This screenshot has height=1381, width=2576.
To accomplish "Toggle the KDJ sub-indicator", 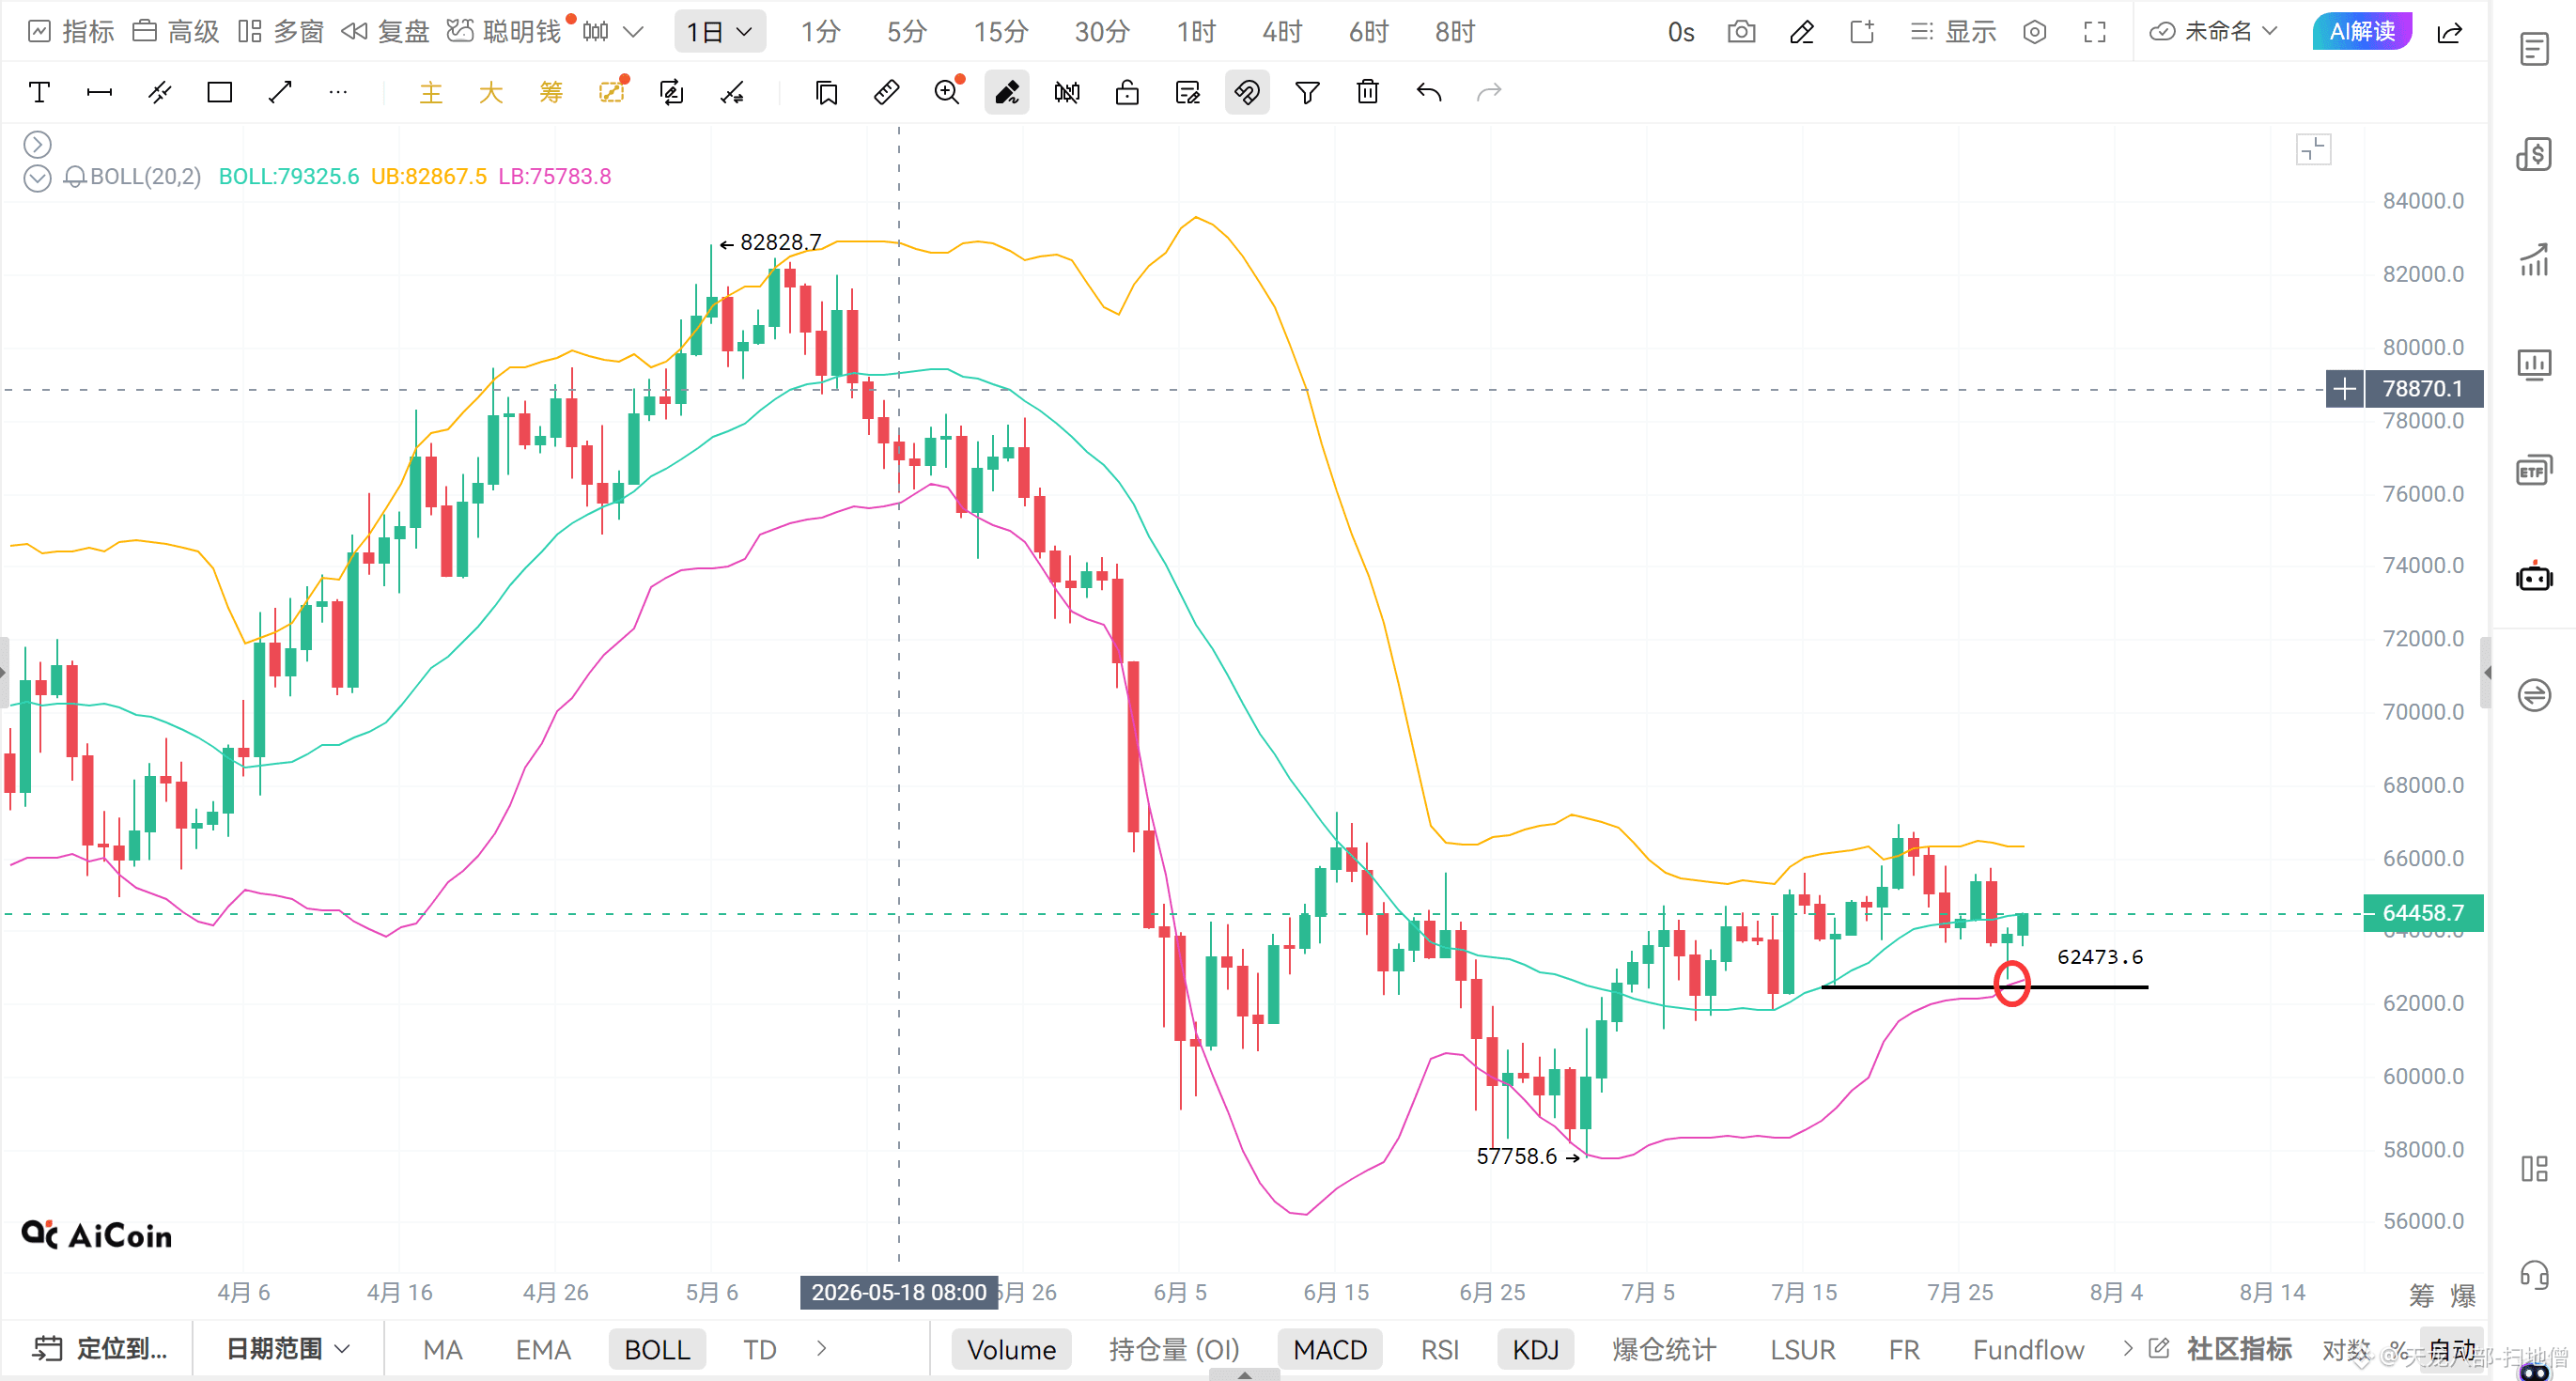I will coord(1535,1349).
